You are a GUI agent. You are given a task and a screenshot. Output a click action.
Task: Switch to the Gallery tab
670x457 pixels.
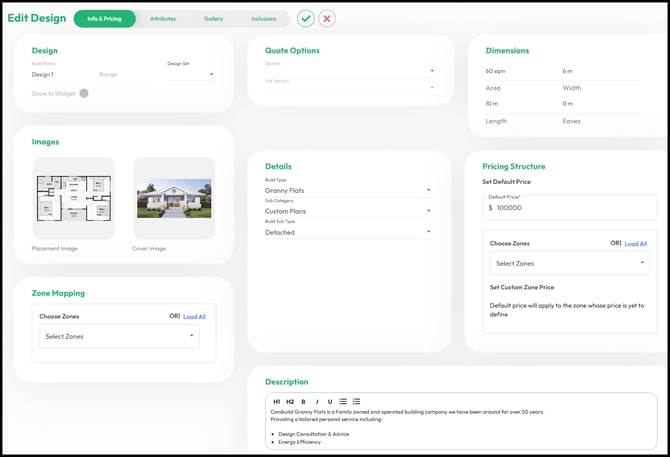point(213,19)
